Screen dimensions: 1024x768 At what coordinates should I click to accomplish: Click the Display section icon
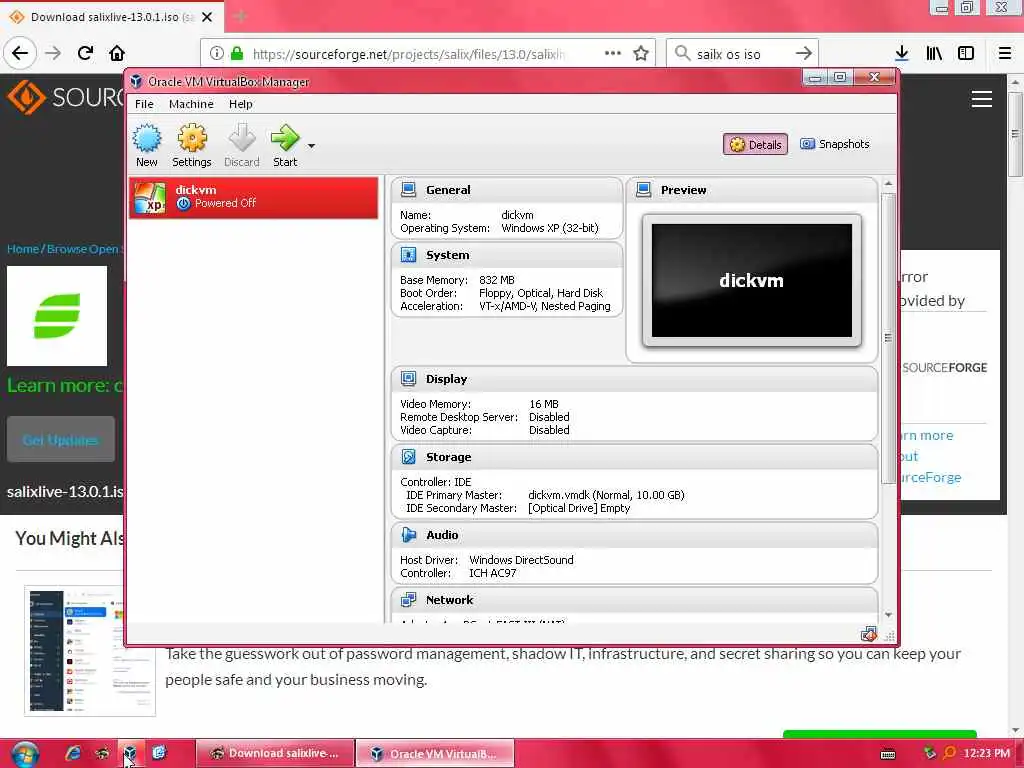click(x=409, y=379)
